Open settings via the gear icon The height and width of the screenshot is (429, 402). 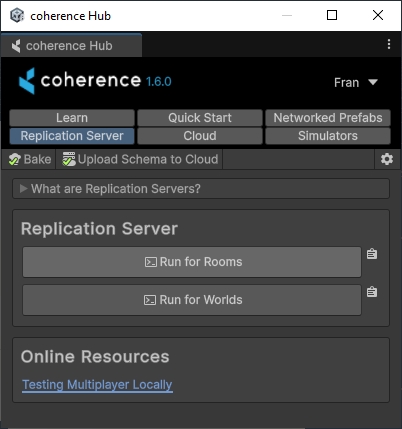click(387, 159)
